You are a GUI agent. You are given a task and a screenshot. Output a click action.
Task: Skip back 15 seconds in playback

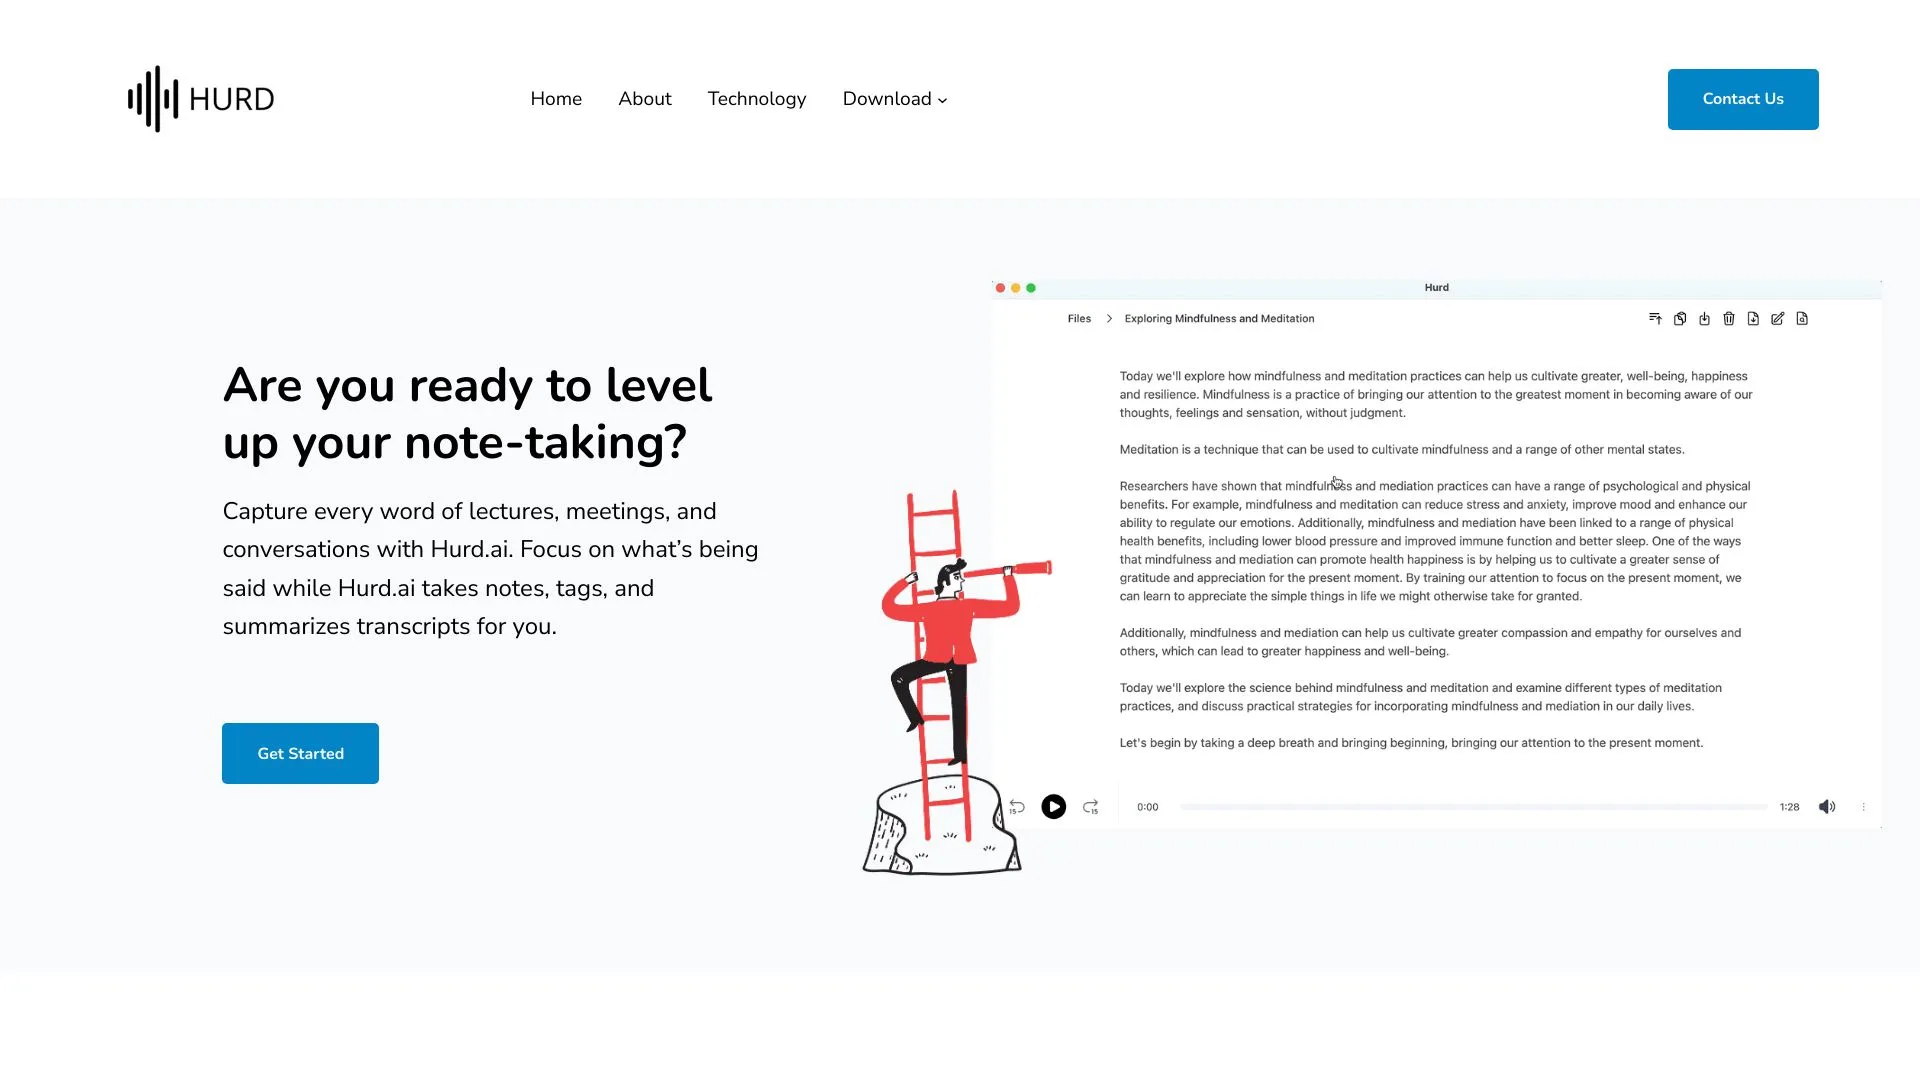[x=1016, y=806]
